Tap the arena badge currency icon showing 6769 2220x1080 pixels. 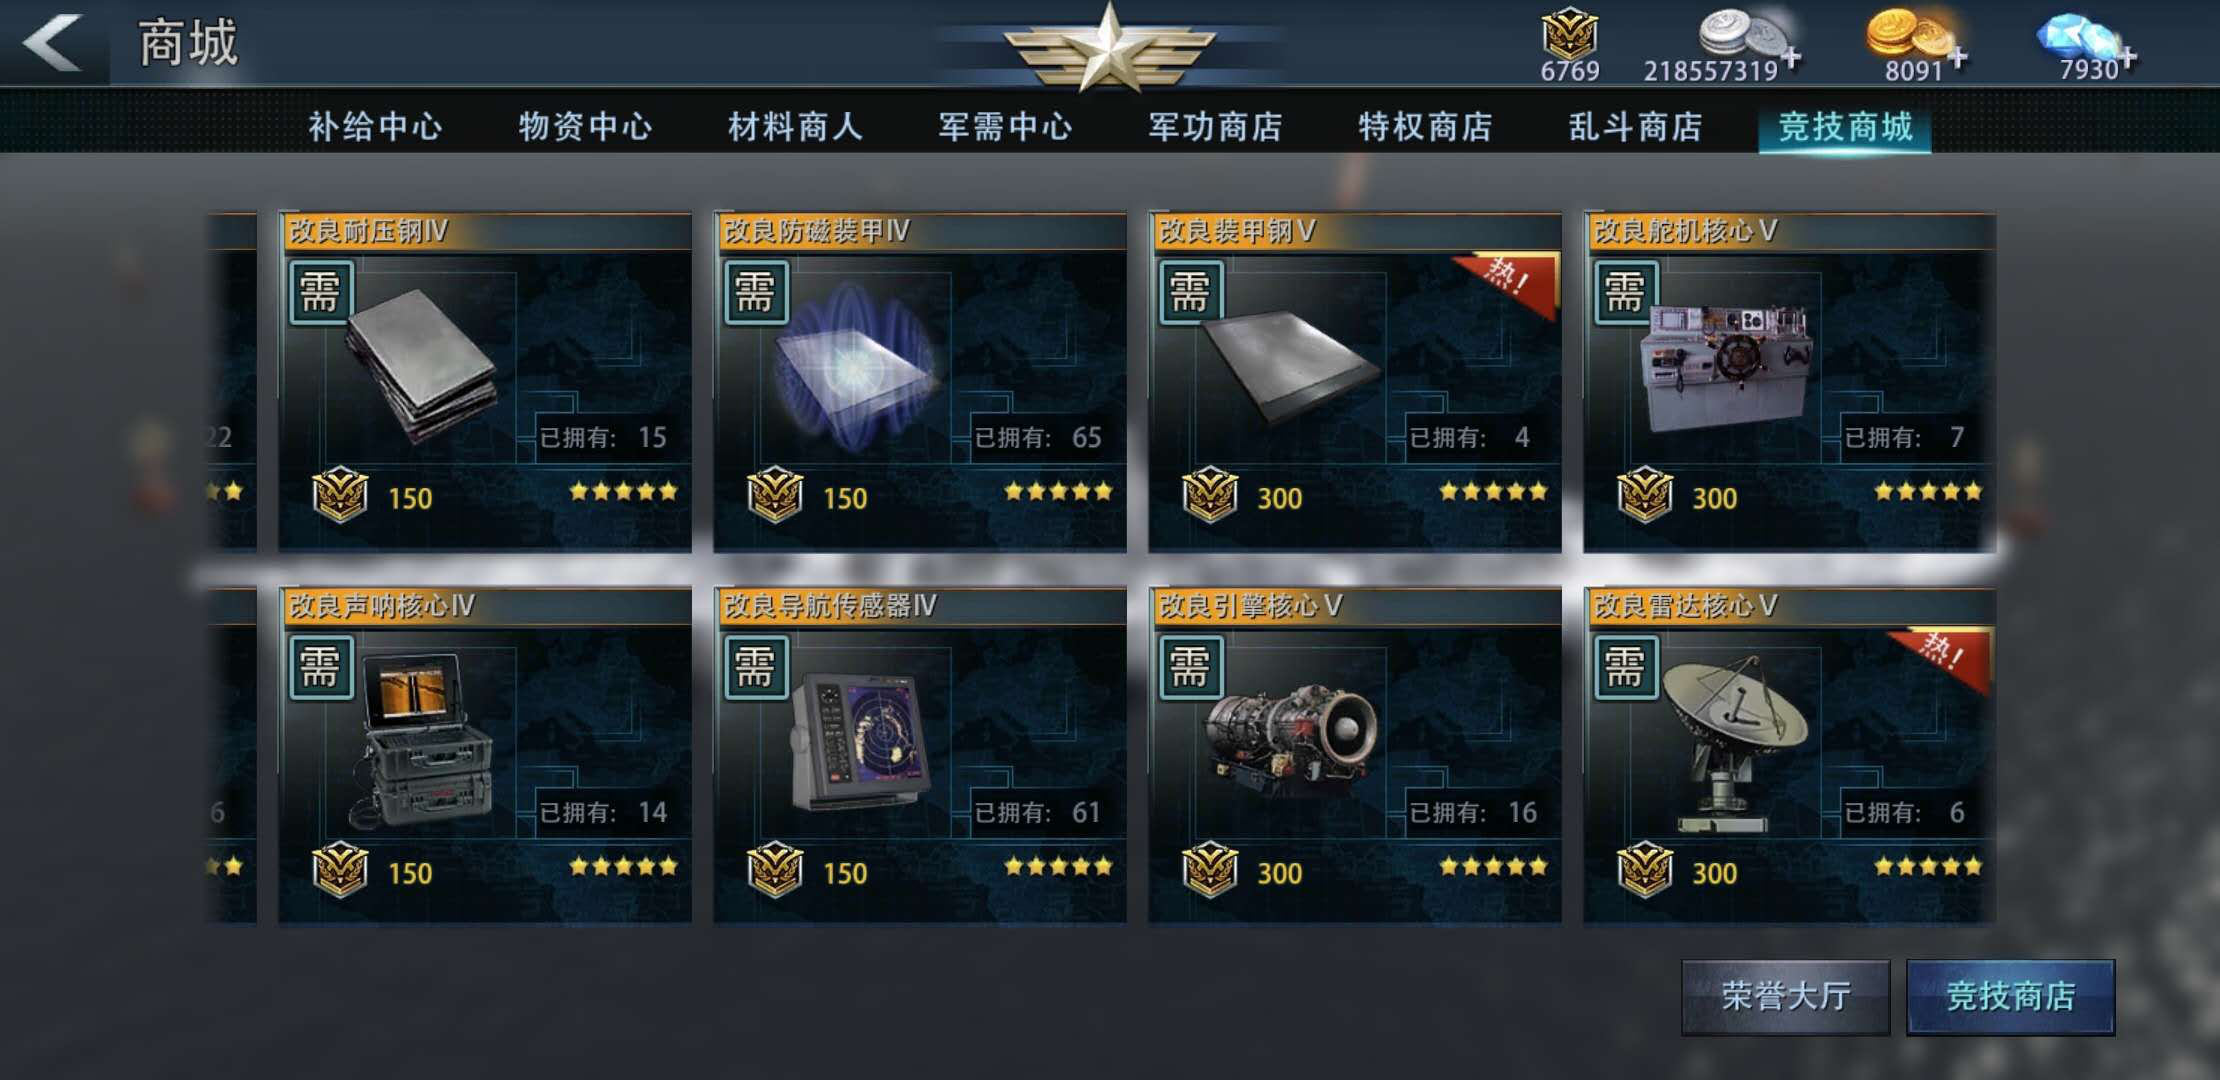pyautogui.click(x=1569, y=34)
